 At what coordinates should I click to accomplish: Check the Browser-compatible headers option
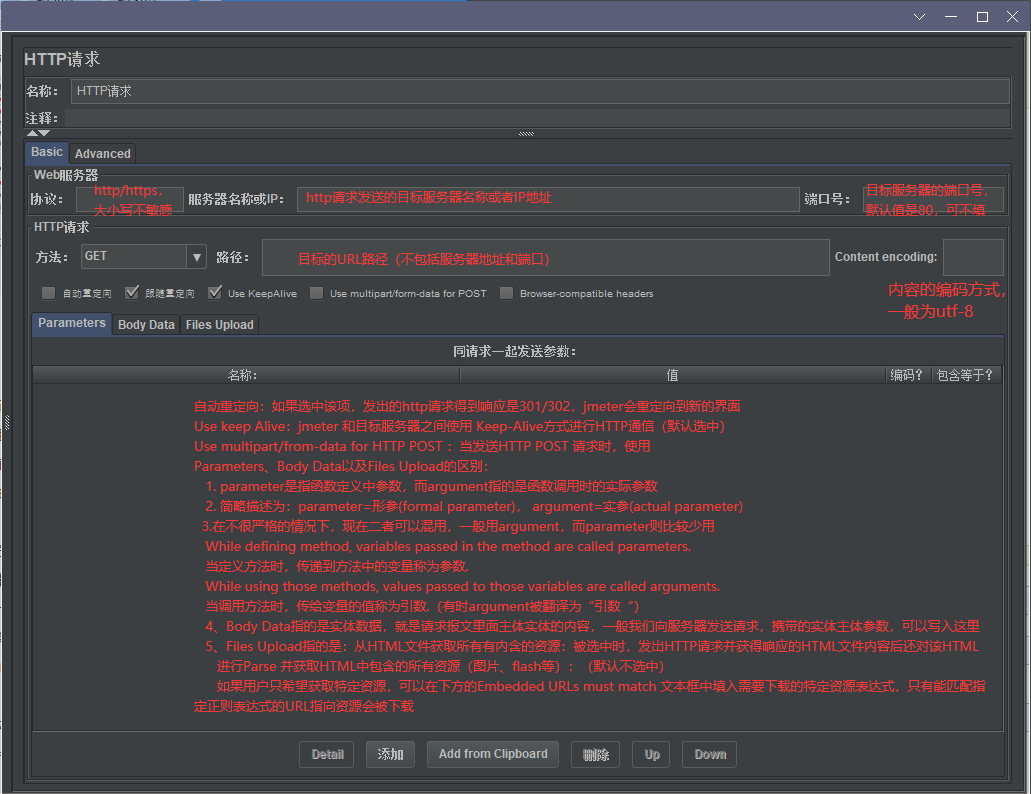(506, 293)
